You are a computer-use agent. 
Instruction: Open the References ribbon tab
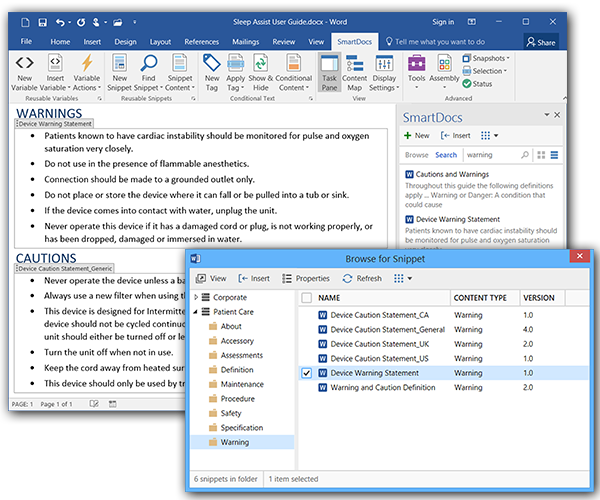tap(202, 42)
